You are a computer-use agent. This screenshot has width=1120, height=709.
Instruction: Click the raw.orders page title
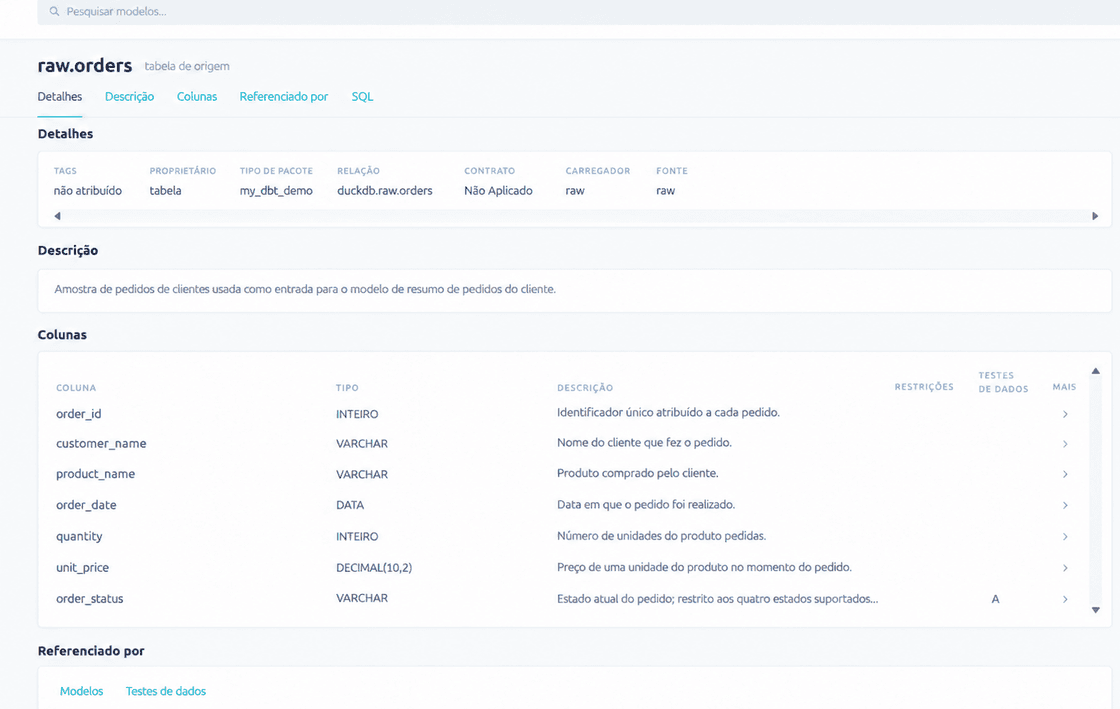85,66
